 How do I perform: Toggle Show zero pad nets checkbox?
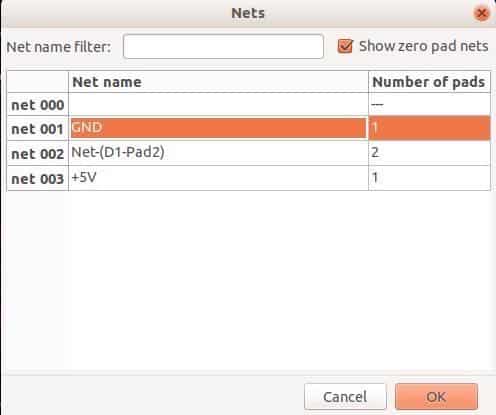tap(345, 46)
